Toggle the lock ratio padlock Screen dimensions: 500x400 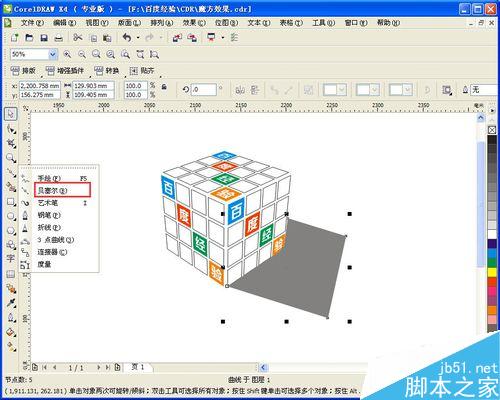click(x=164, y=87)
